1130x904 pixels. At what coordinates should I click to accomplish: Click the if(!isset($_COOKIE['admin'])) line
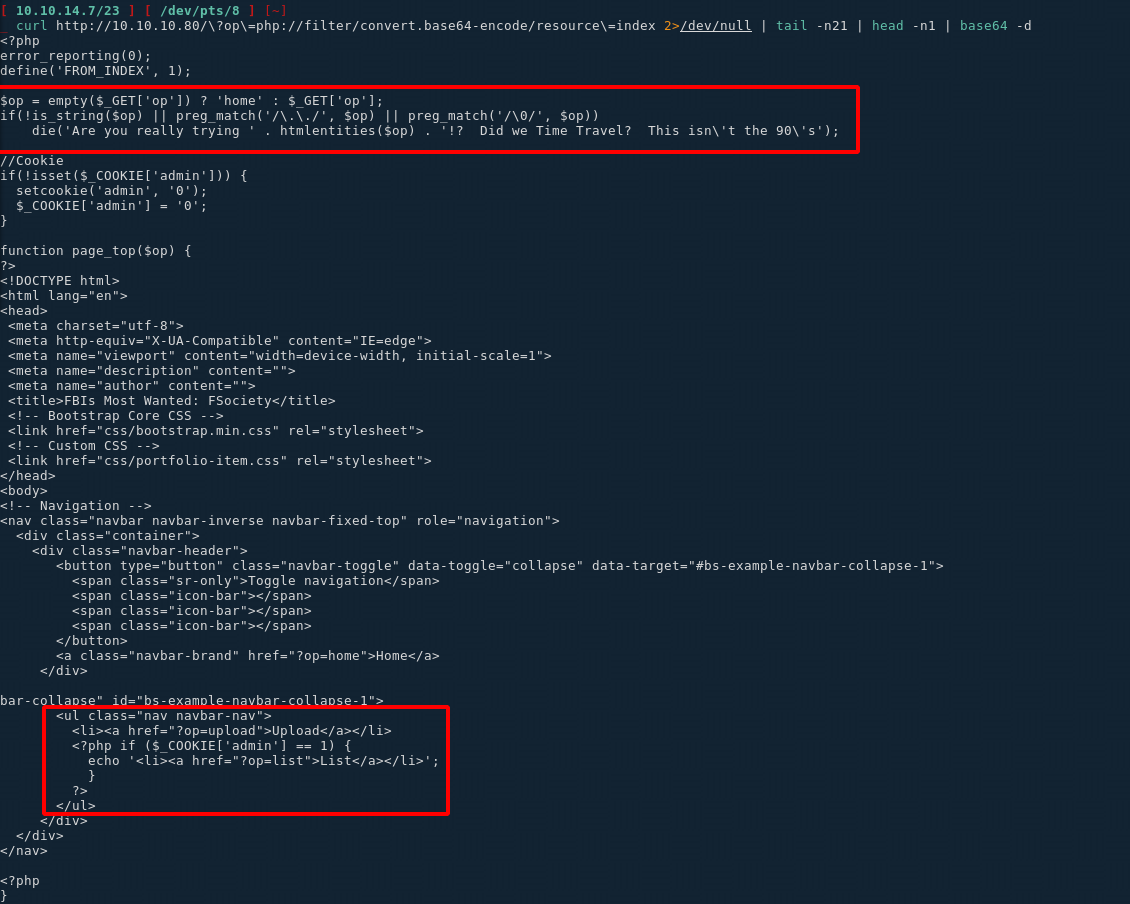pyautogui.click(x=124, y=176)
